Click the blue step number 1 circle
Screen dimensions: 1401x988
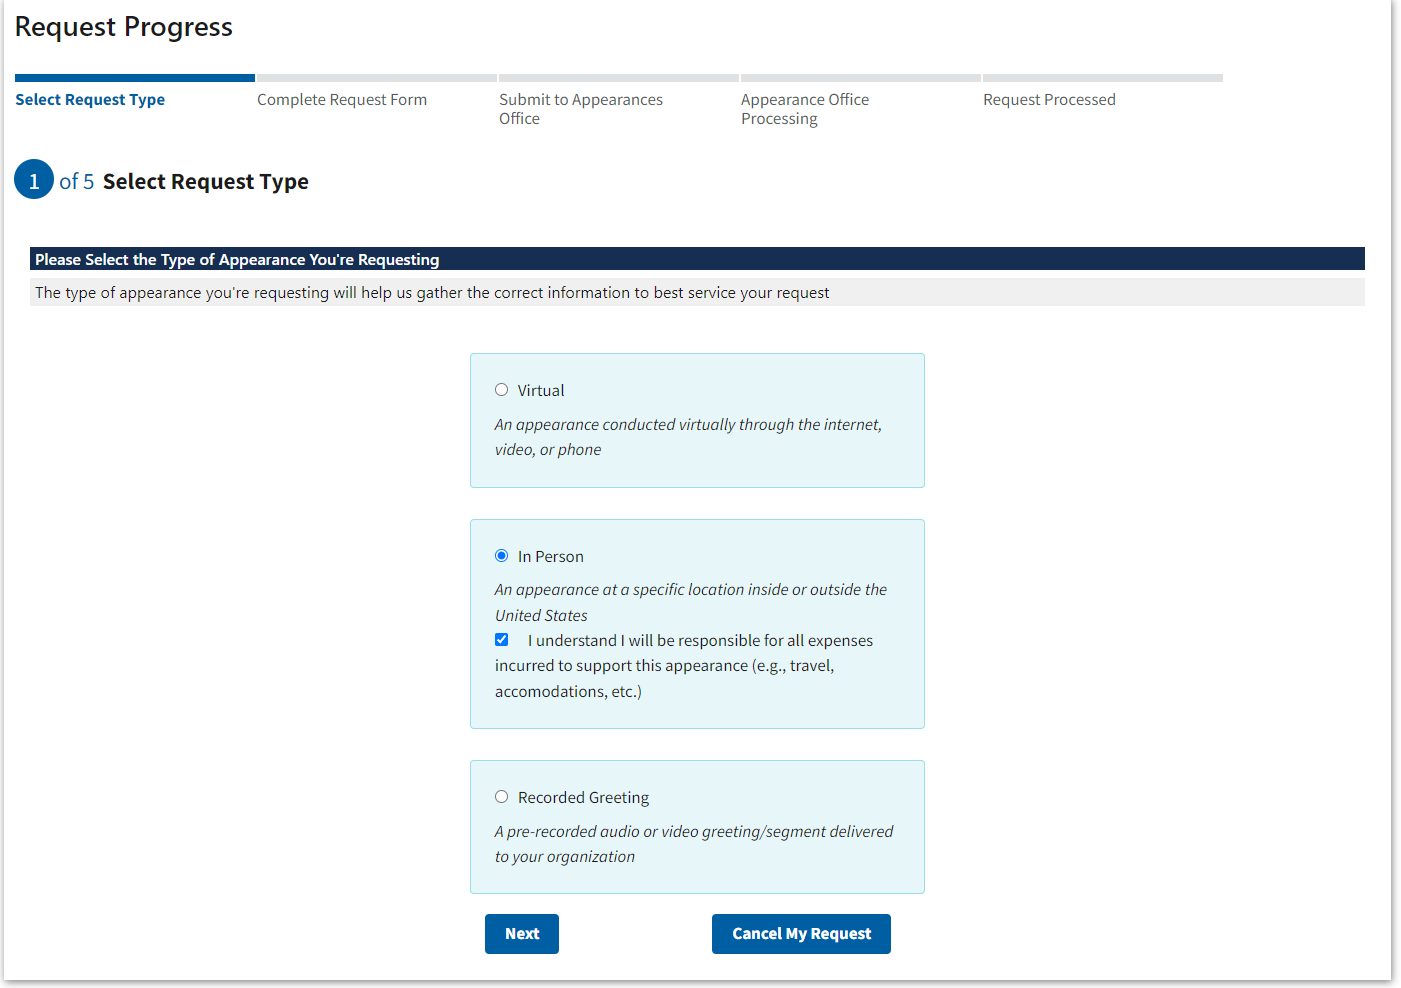click(x=34, y=180)
